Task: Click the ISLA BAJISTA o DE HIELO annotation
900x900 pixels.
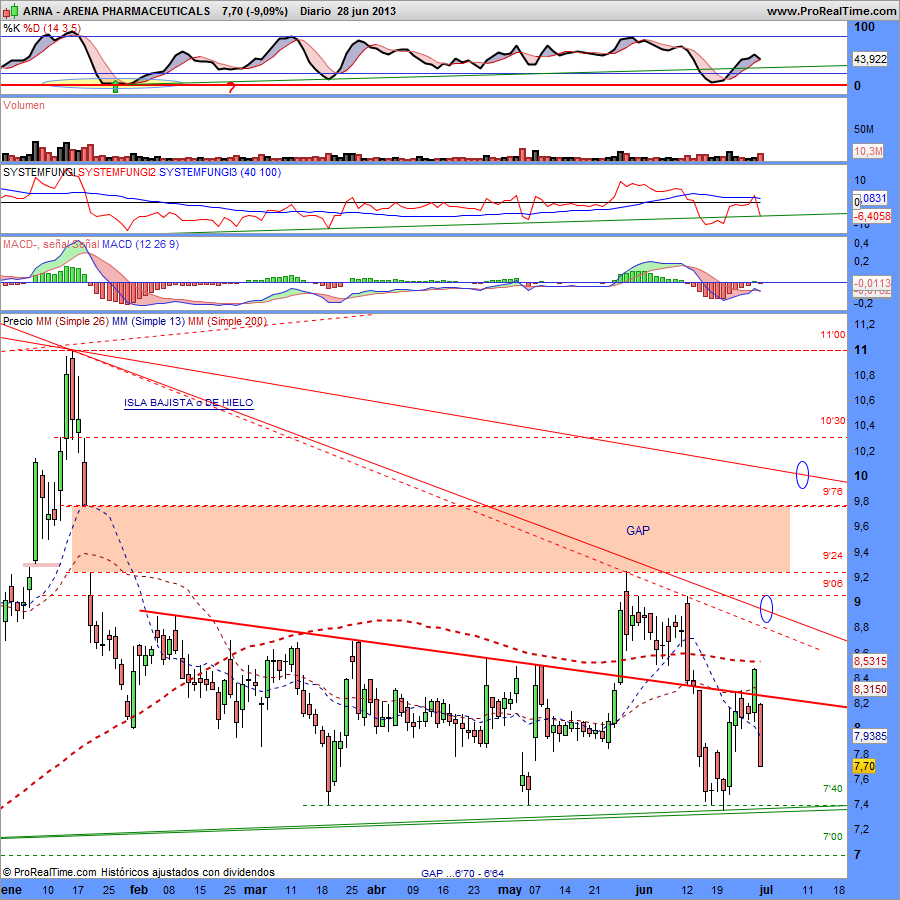Action: 188,403
